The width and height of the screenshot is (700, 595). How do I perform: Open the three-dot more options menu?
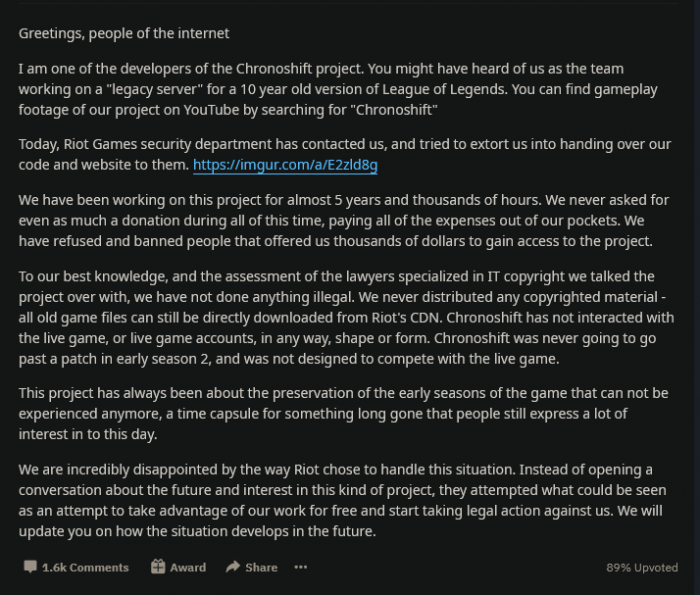point(301,567)
